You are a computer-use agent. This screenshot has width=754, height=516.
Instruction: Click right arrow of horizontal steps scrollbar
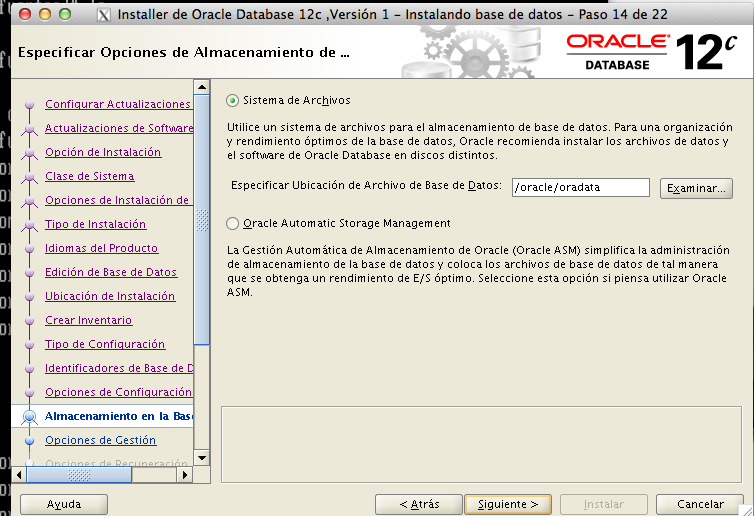tap(185, 475)
